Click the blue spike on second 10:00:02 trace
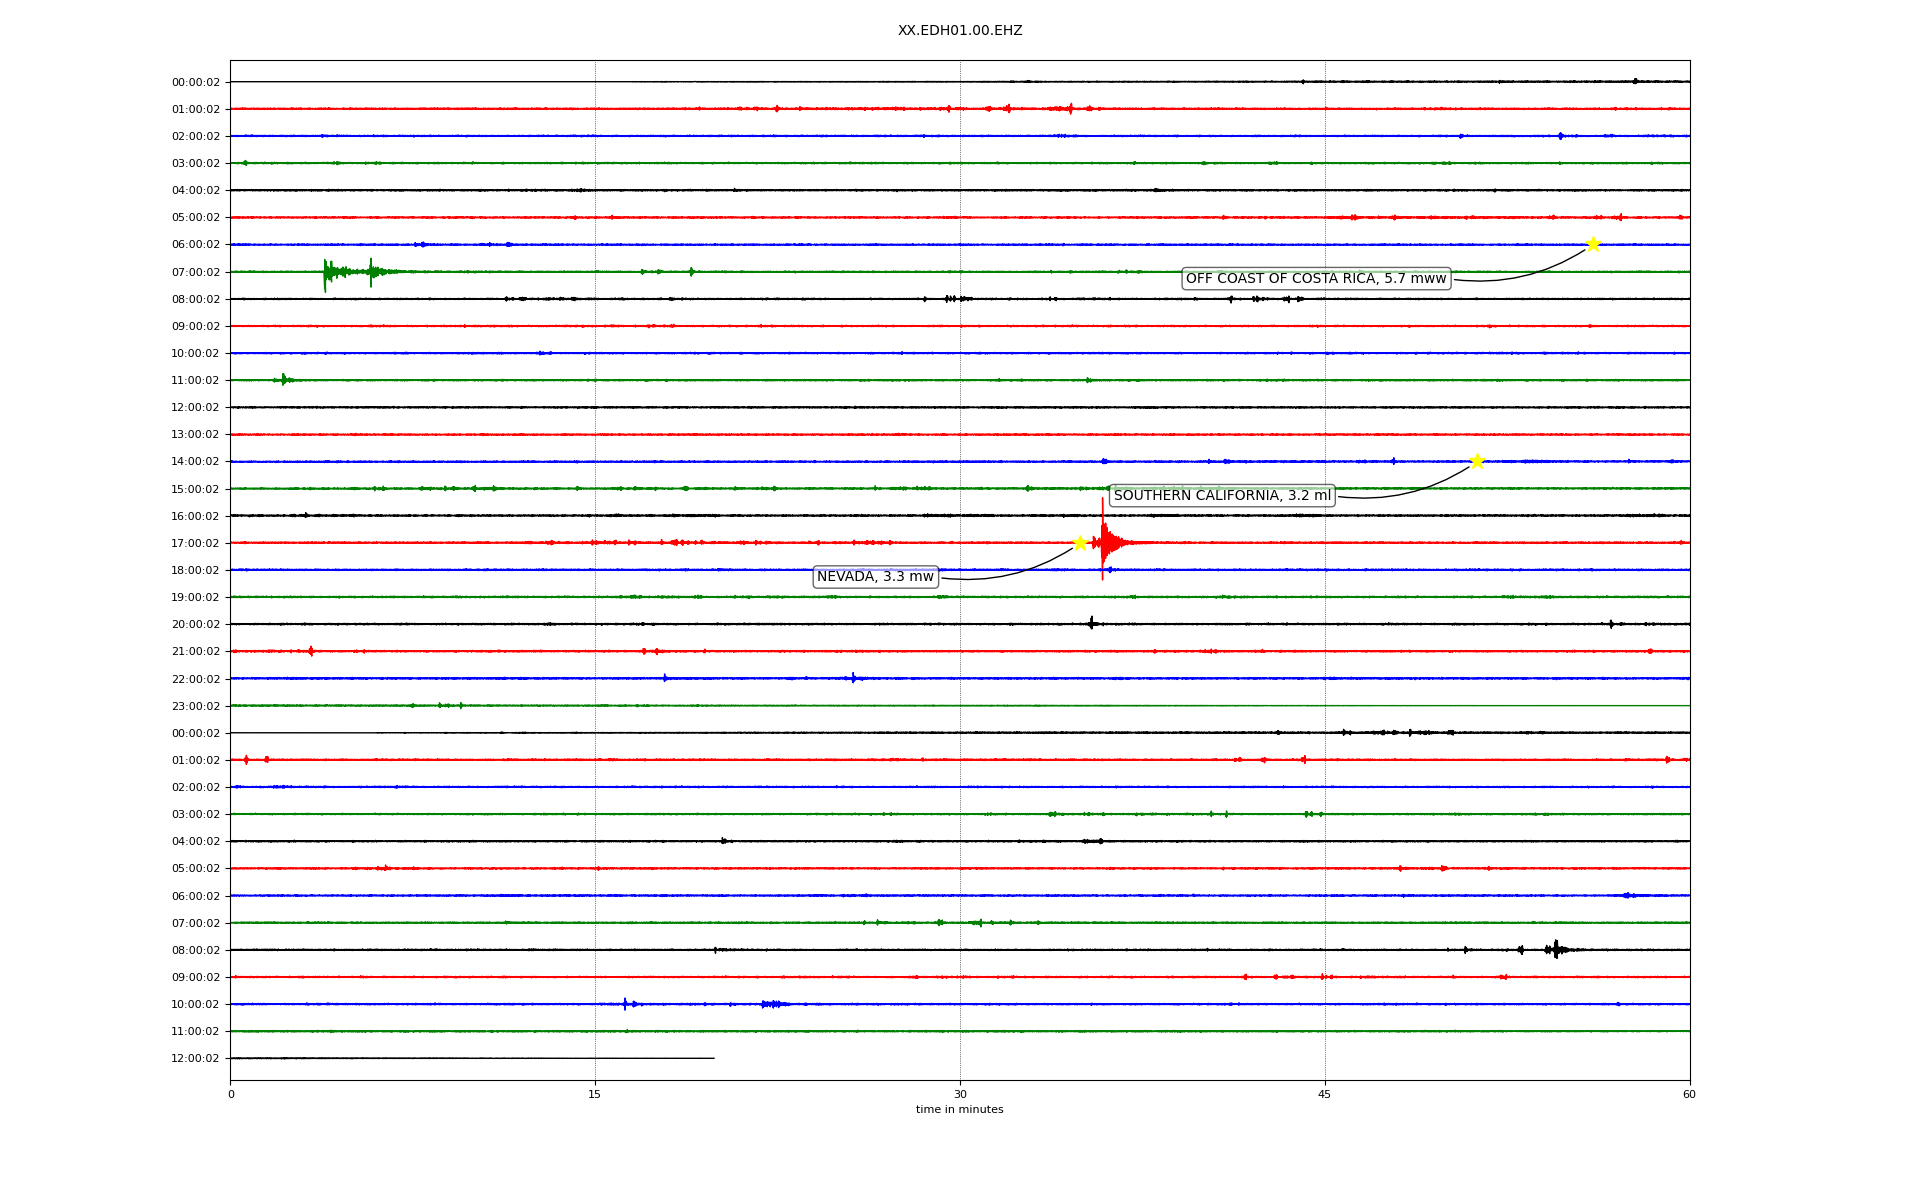1920x1200 pixels. (x=625, y=1004)
